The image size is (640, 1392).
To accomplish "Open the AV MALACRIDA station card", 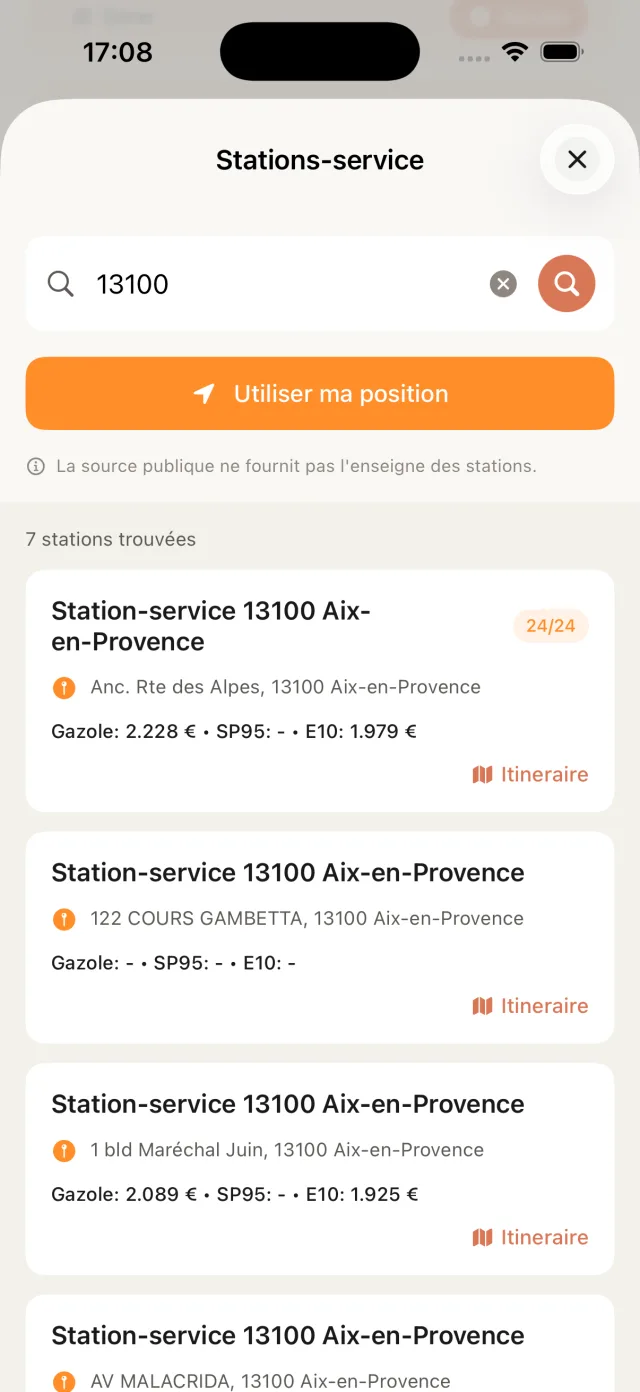I will click(x=288, y=1336).
